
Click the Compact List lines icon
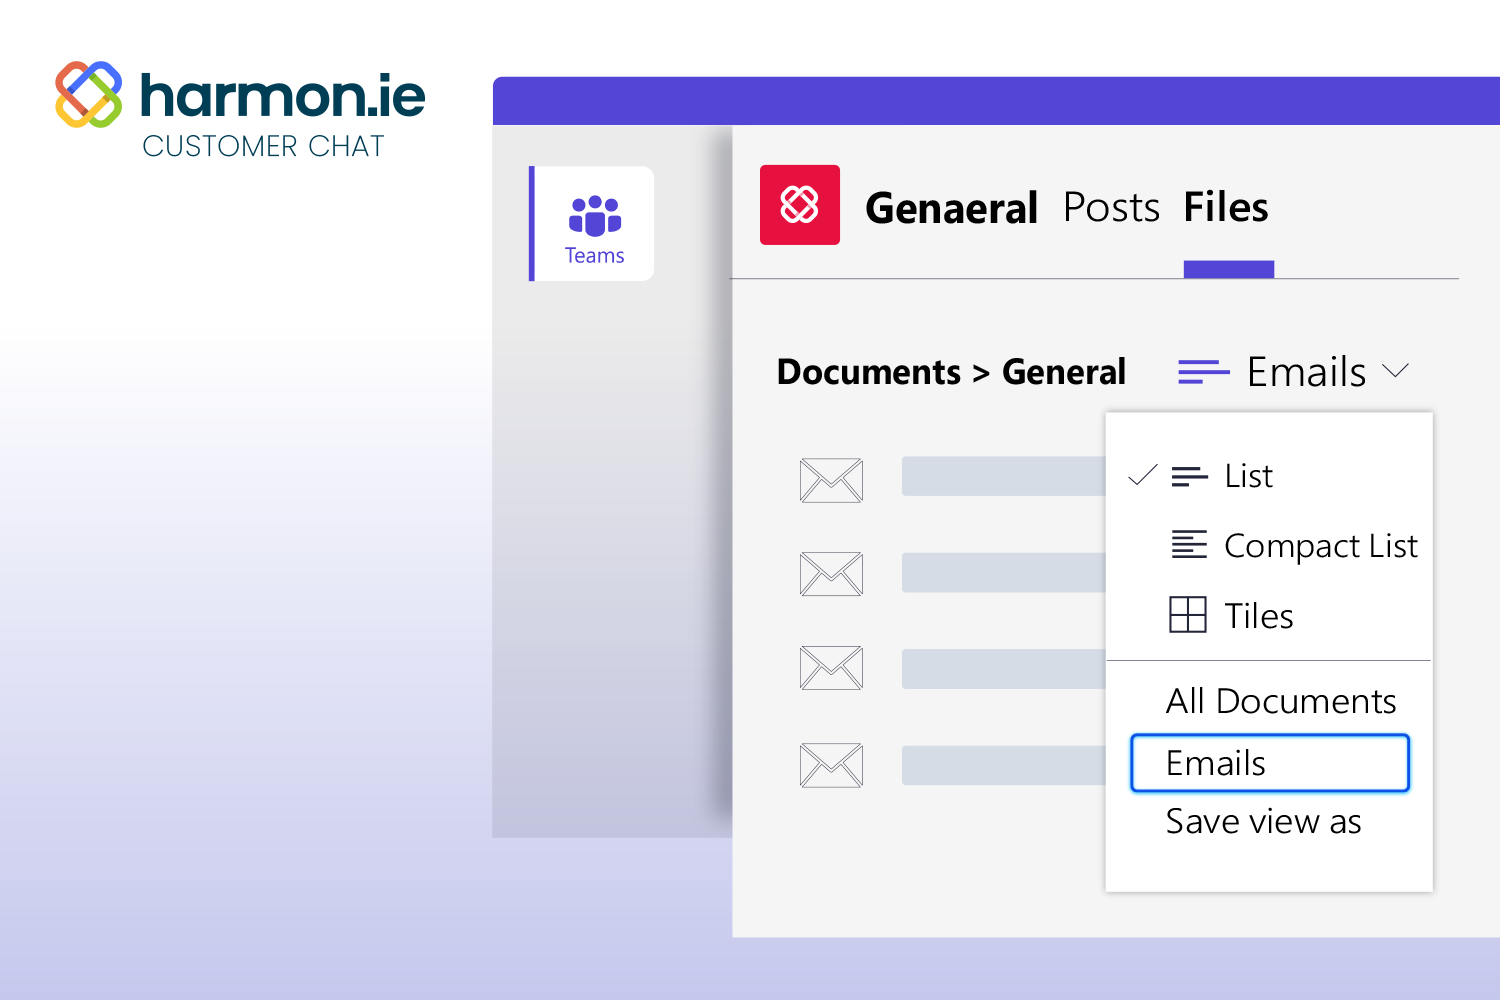[1189, 544]
